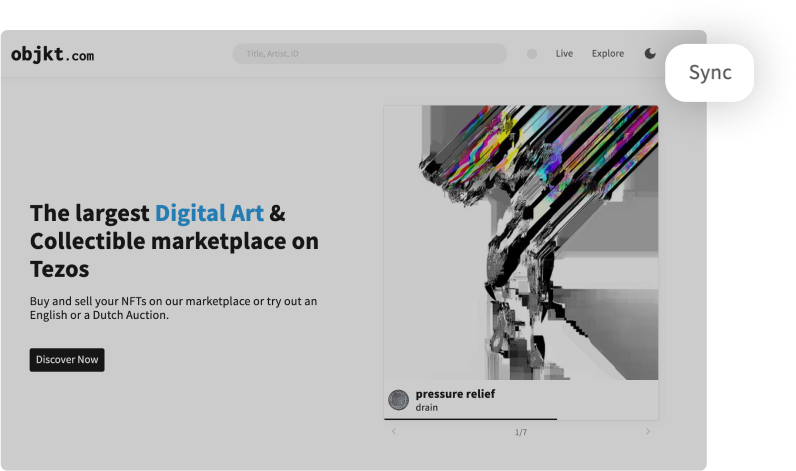Open the pressure relief artwork image
The width and height of the screenshot is (796, 471).
click(x=521, y=243)
